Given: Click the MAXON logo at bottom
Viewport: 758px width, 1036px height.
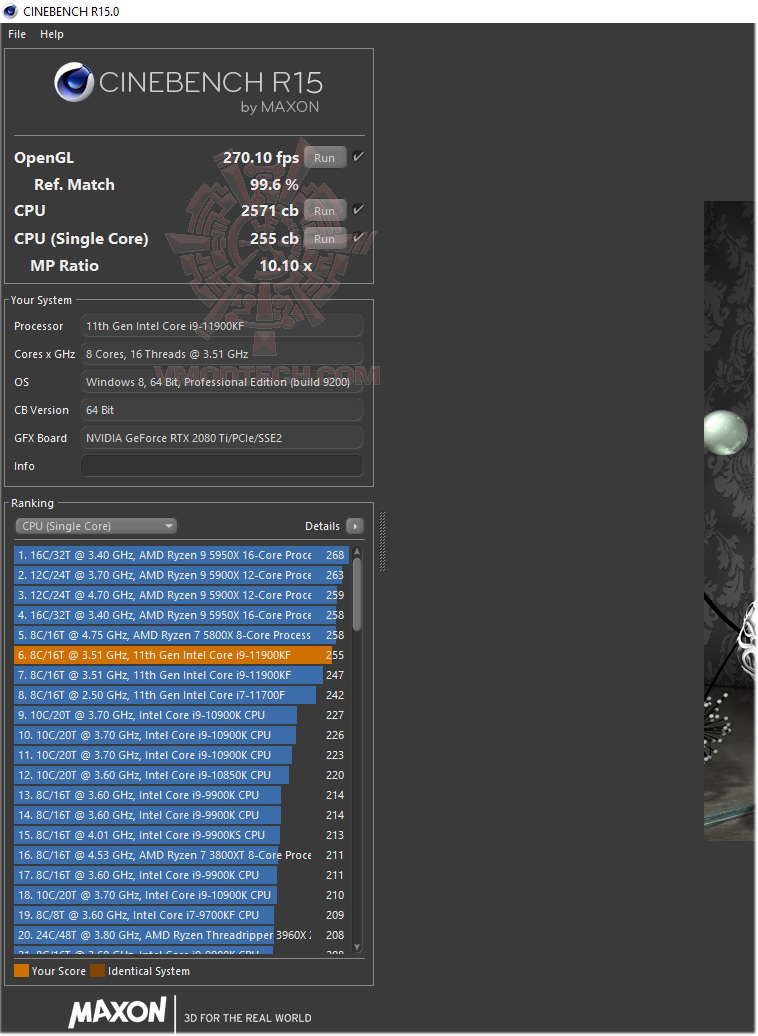Looking at the screenshot, I should (118, 1012).
